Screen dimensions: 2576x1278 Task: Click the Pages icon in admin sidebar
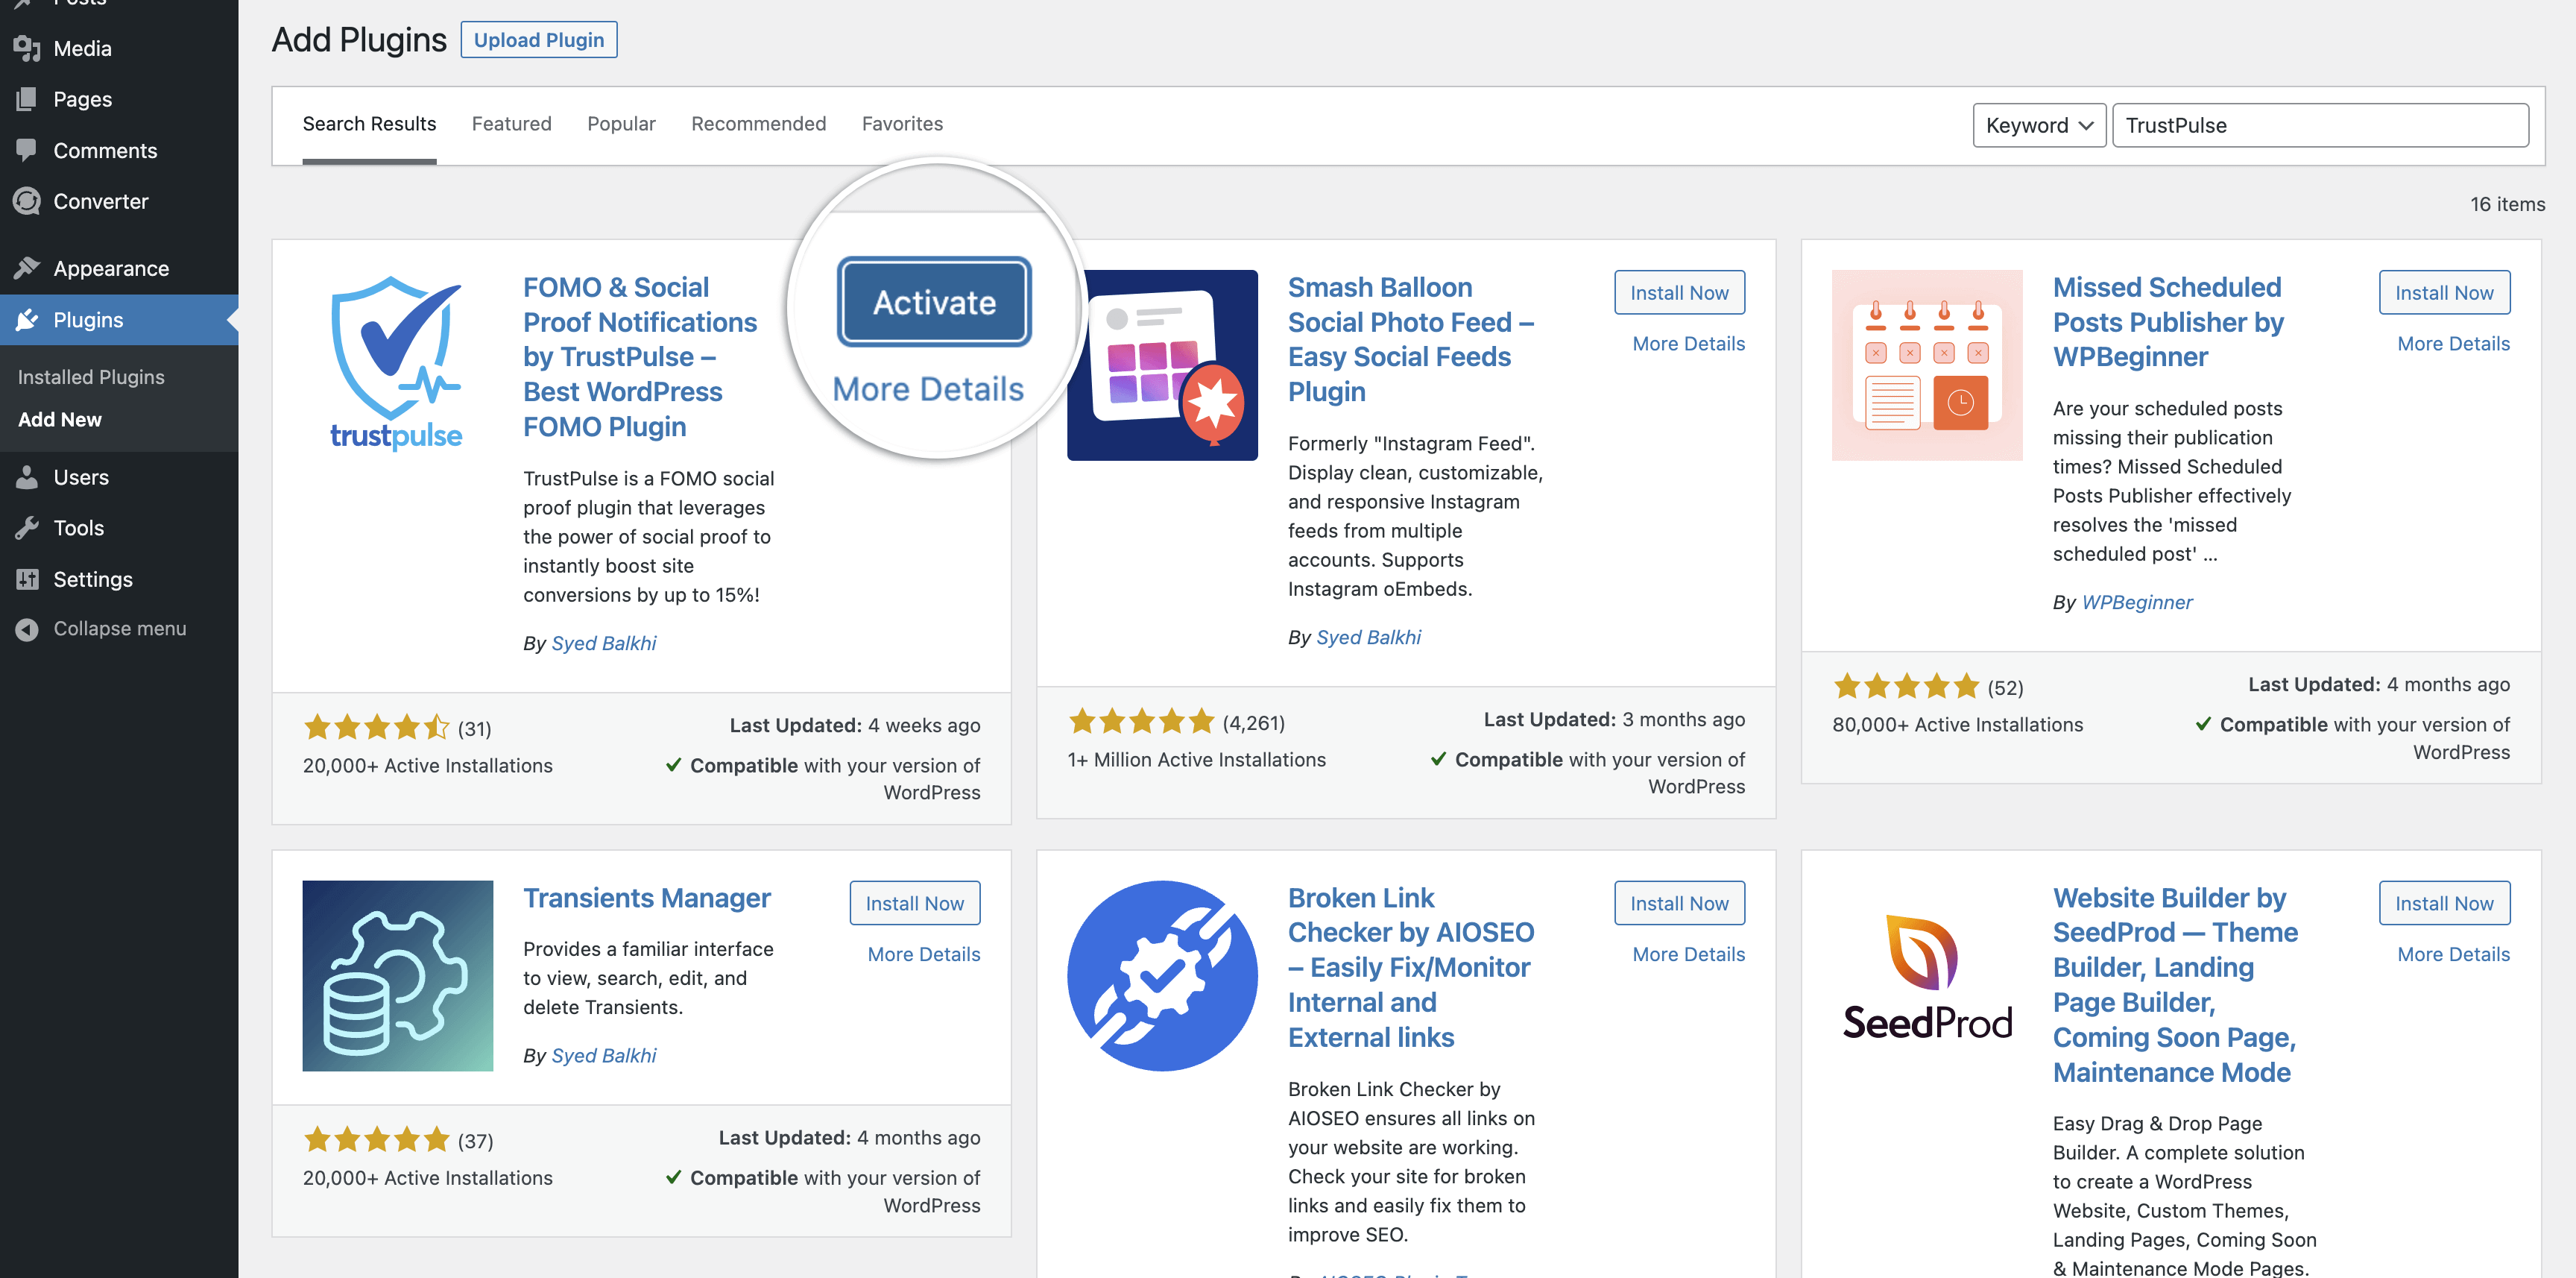pos(27,99)
